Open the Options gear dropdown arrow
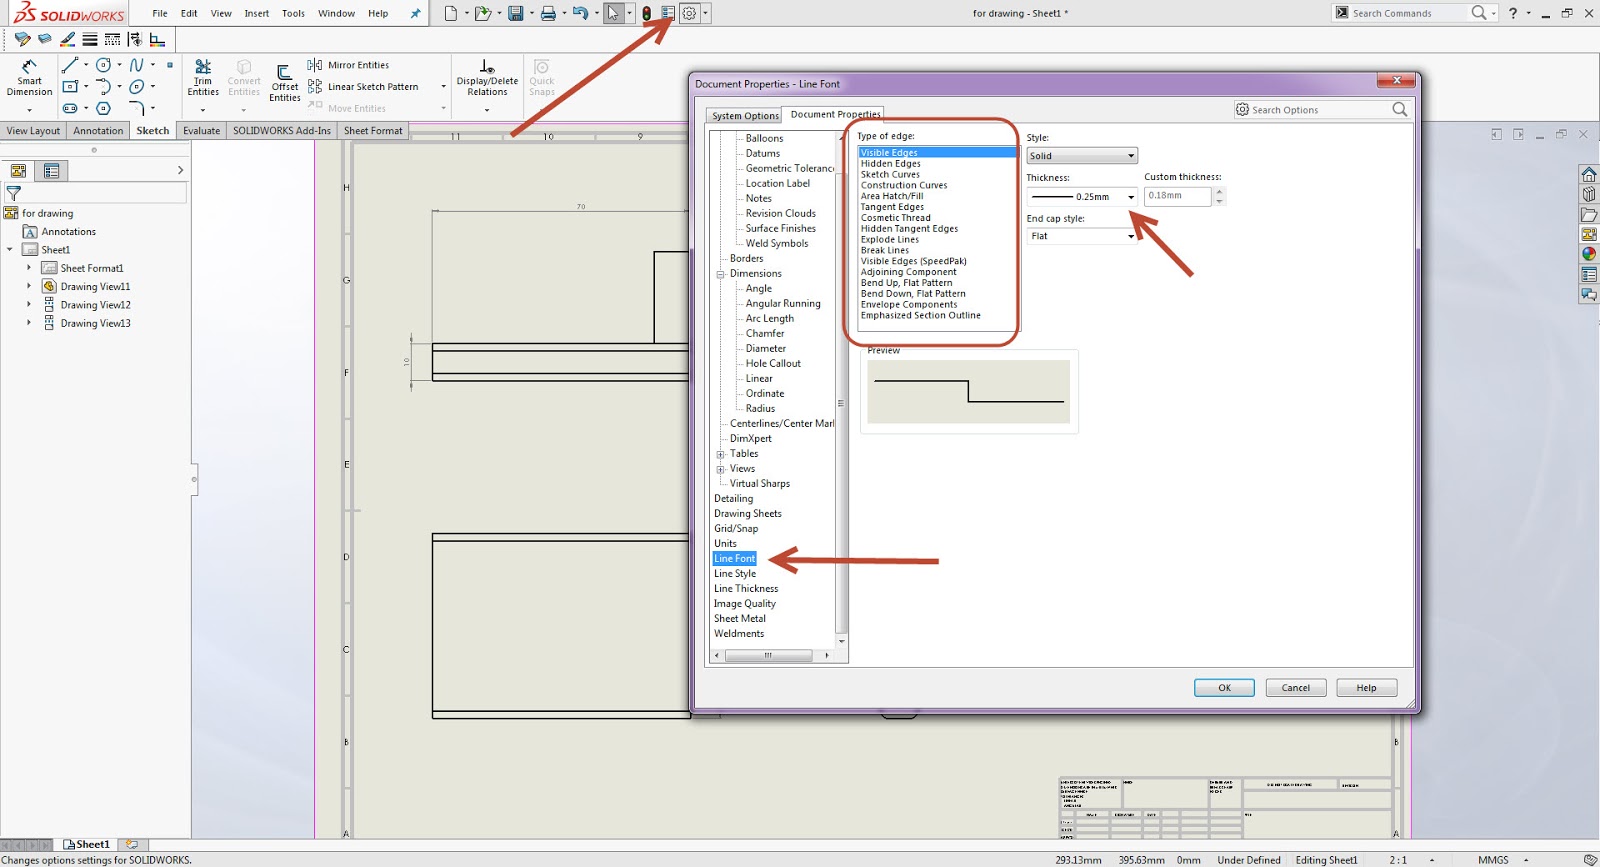 click(706, 13)
